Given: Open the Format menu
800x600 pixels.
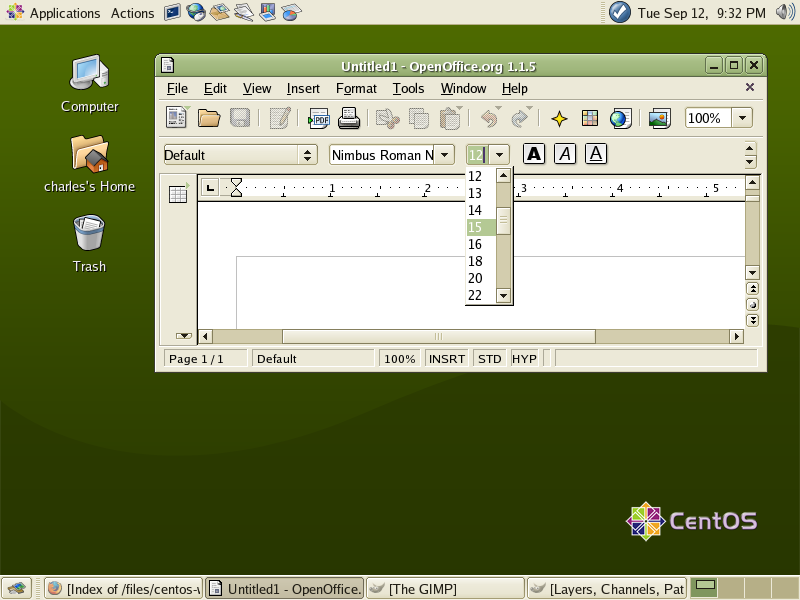Looking at the screenshot, I should [356, 89].
